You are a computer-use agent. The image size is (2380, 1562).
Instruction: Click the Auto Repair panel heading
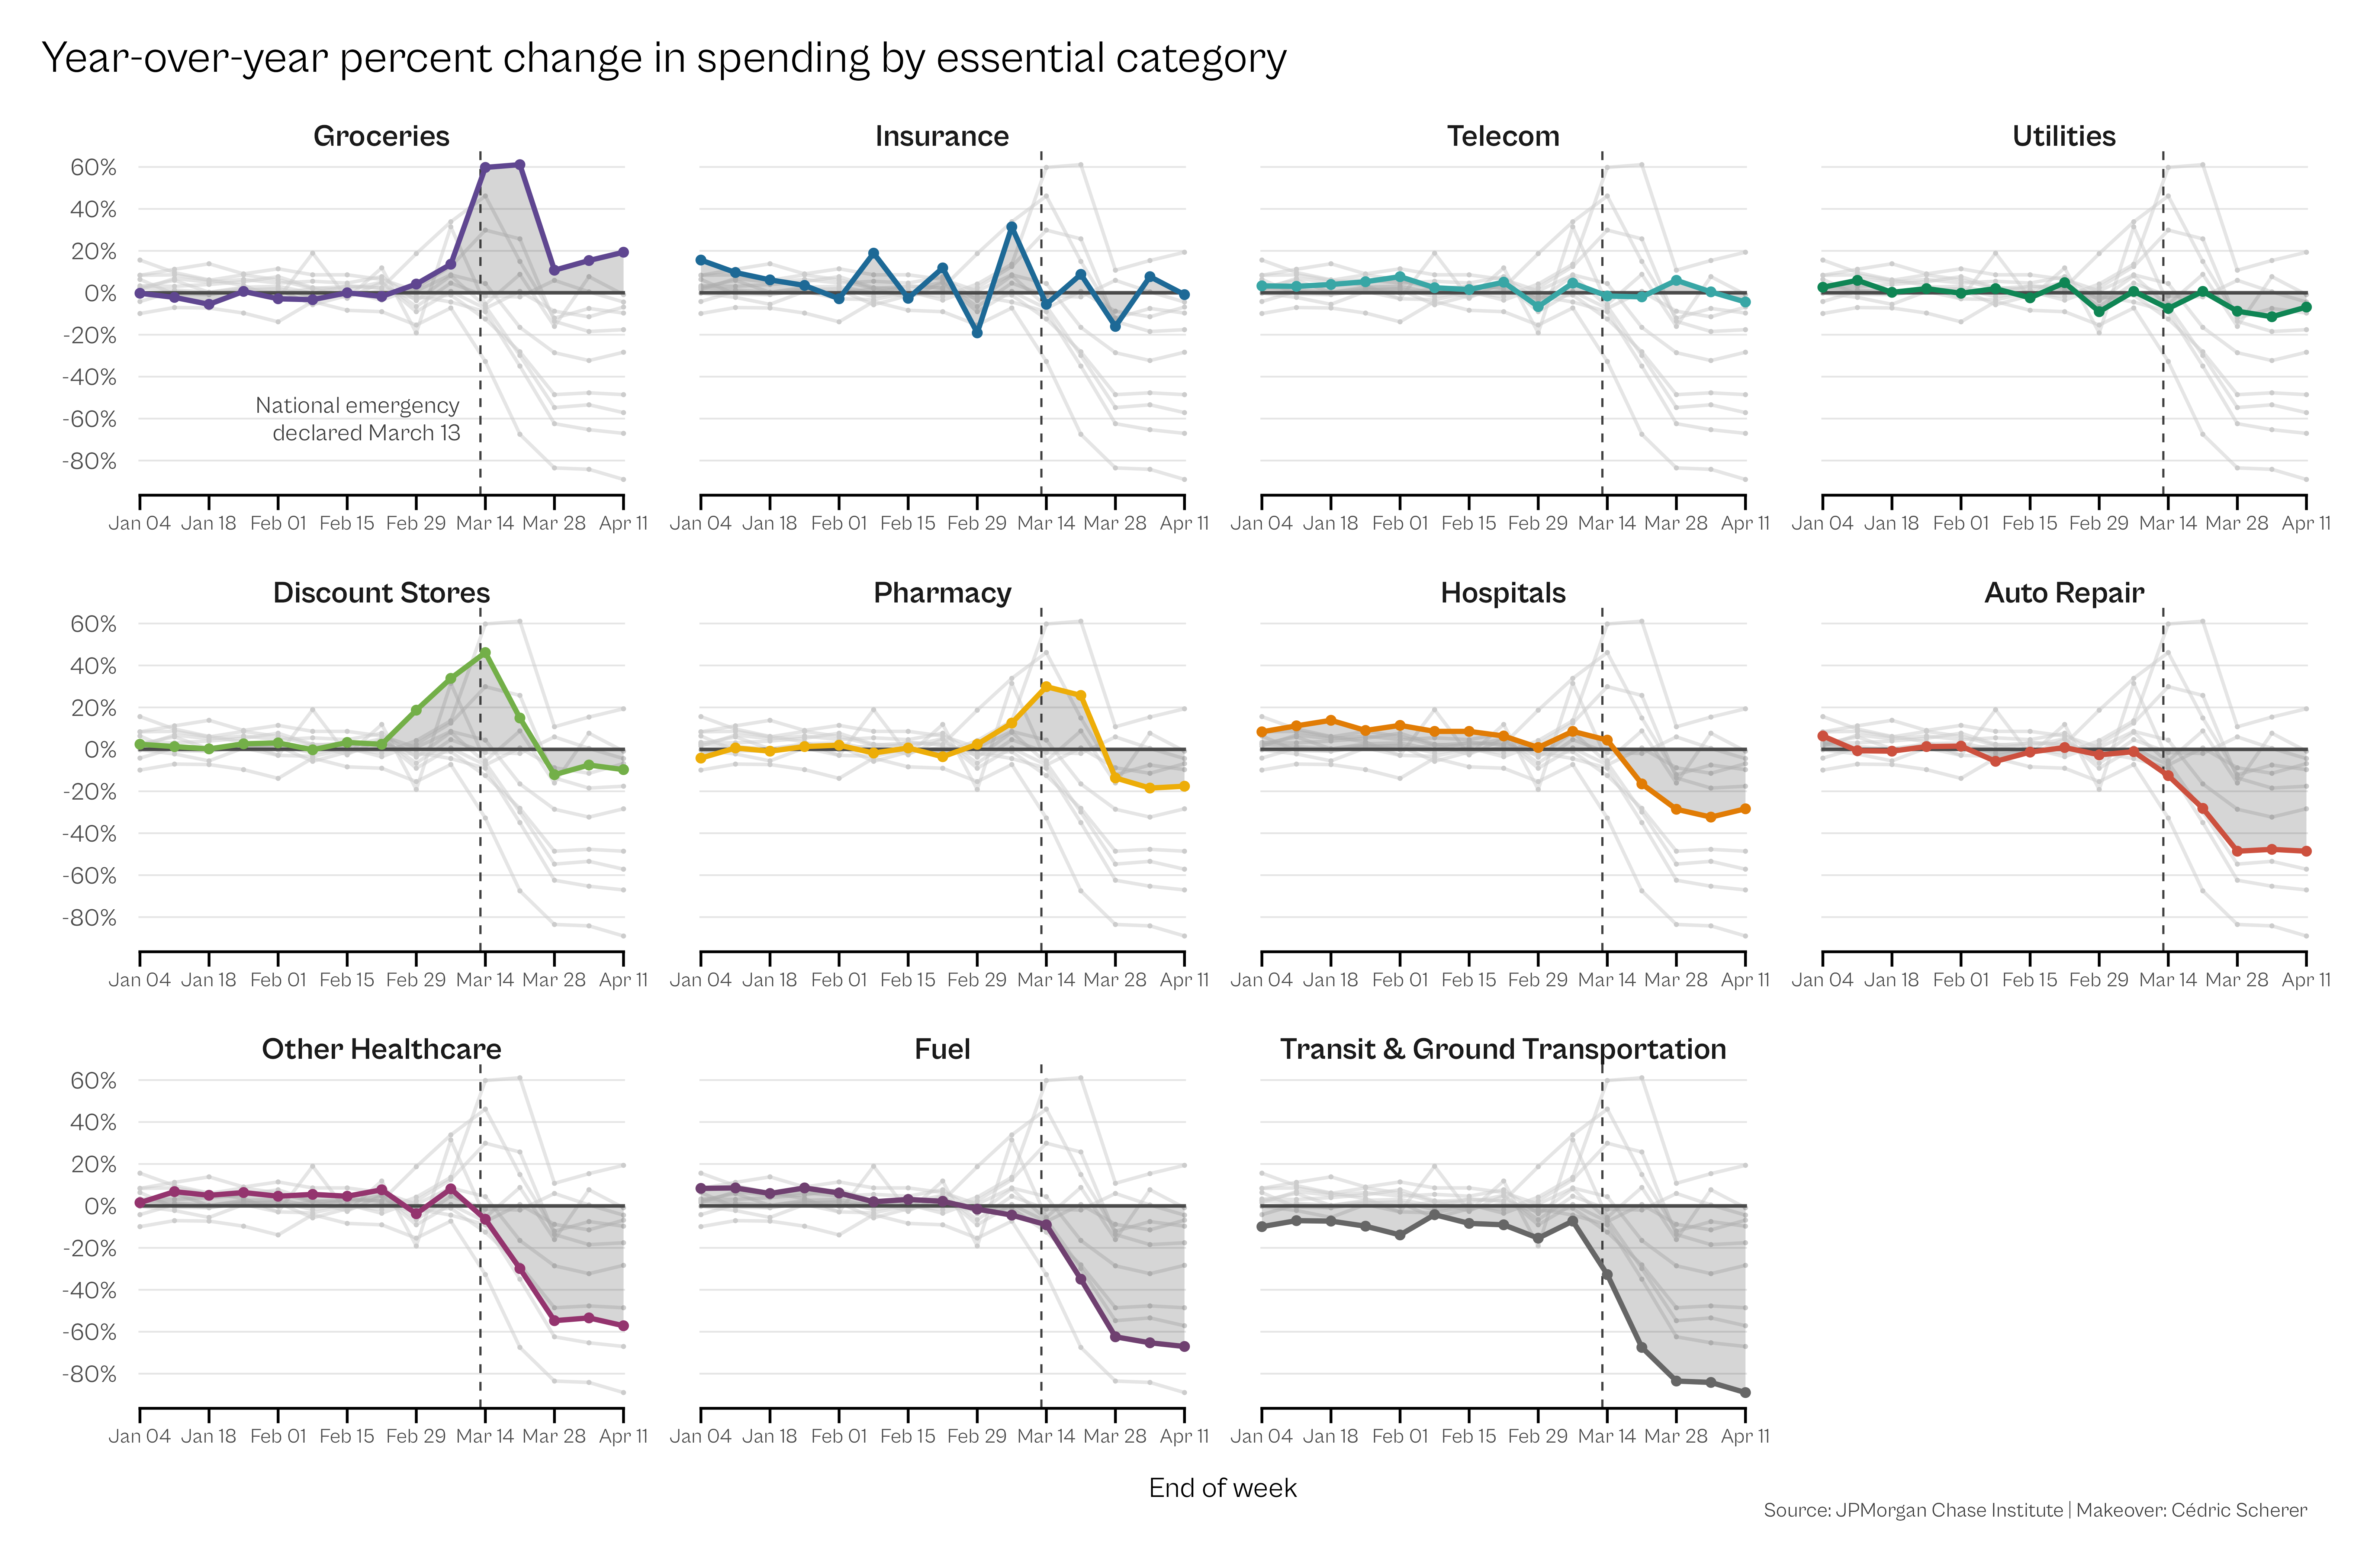[2063, 593]
